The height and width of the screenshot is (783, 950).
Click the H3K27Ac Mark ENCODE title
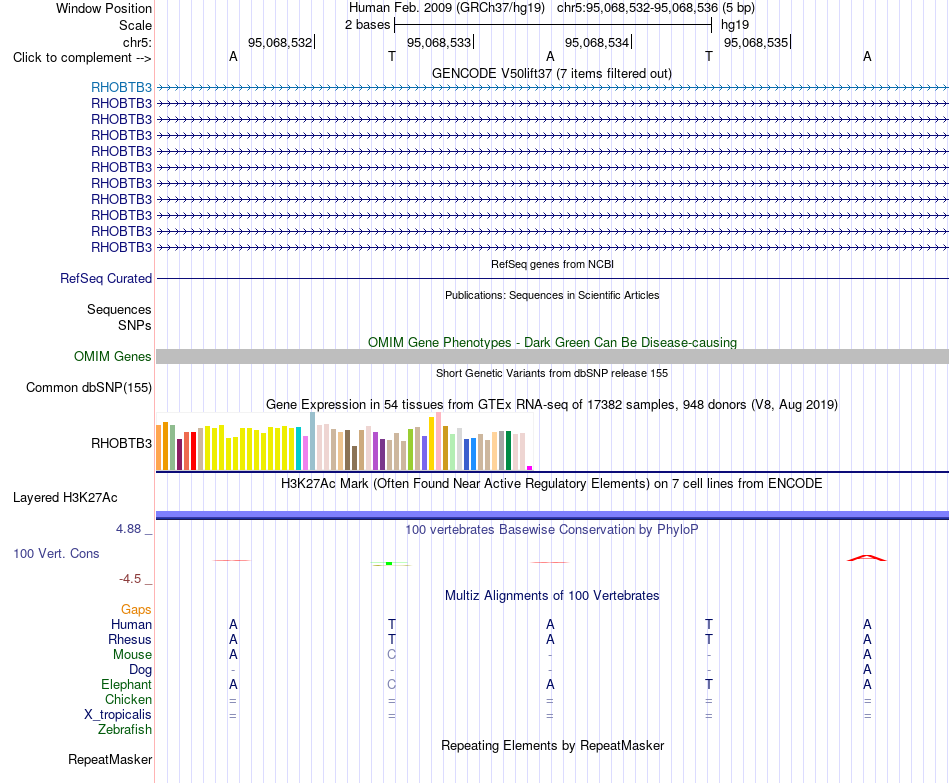pos(552,484)
